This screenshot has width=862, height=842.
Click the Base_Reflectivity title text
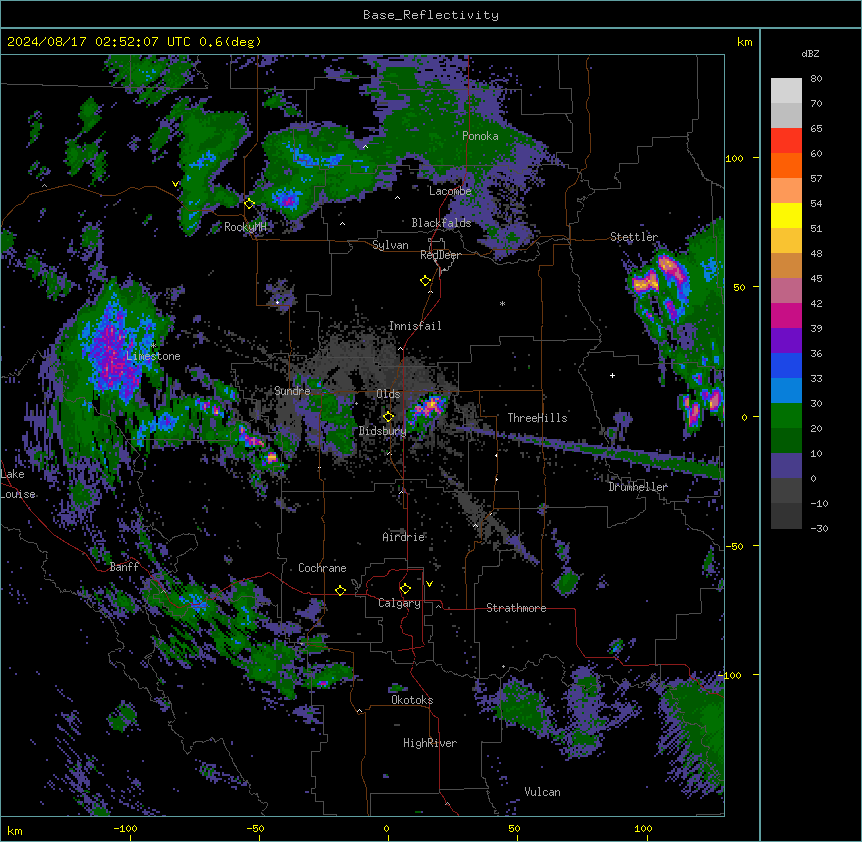click(431, 15)
